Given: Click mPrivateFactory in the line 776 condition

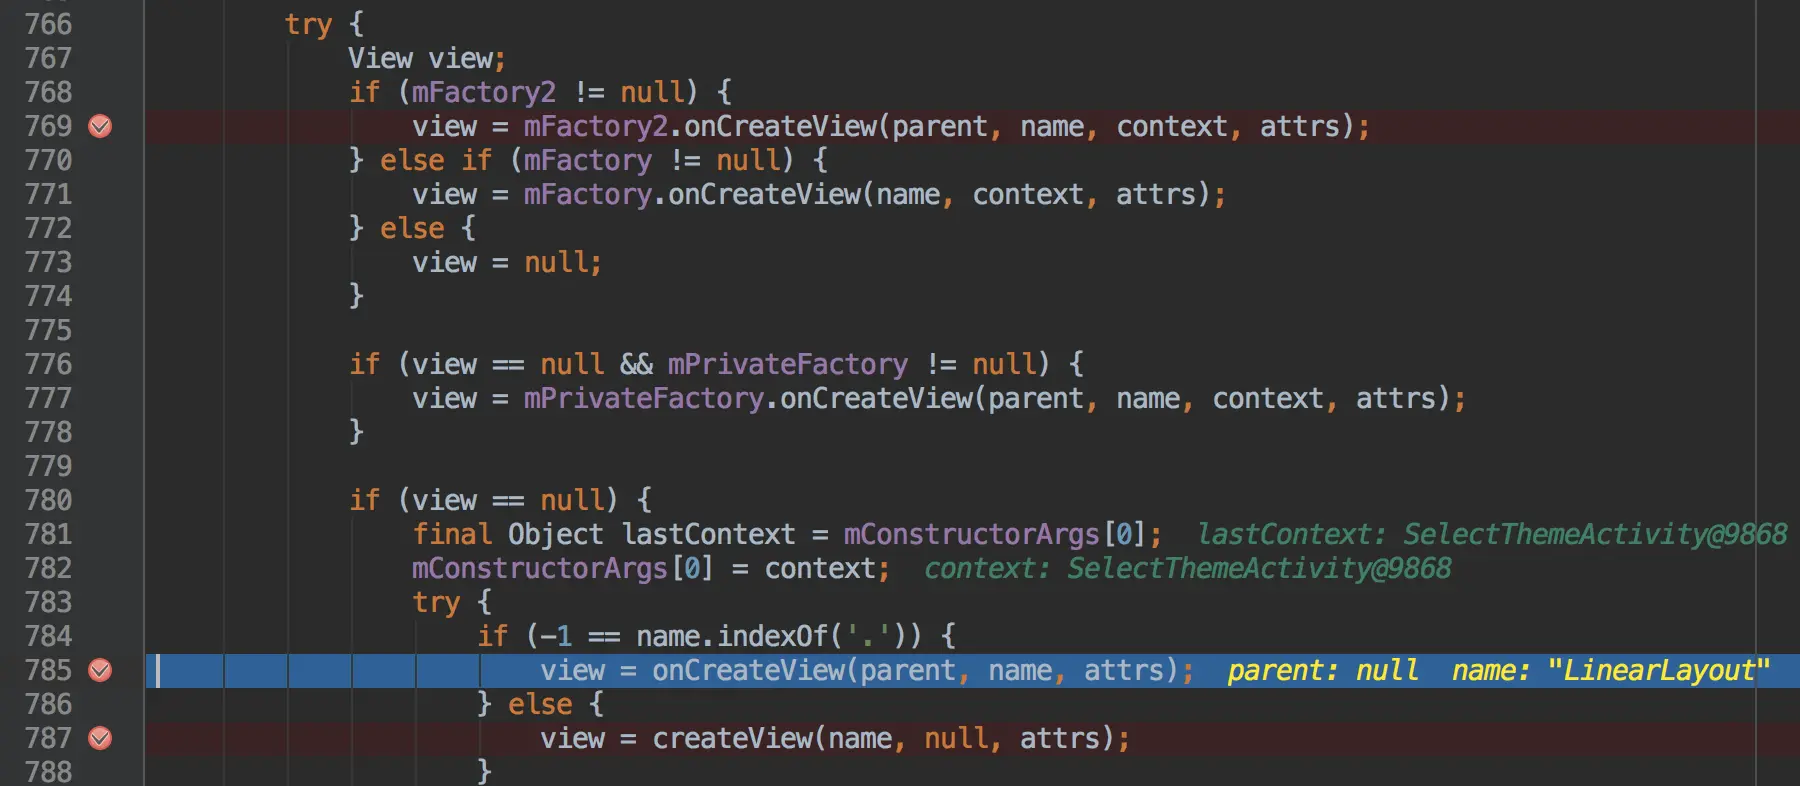Looking at the screenshot, I should (x=788, y=364).
